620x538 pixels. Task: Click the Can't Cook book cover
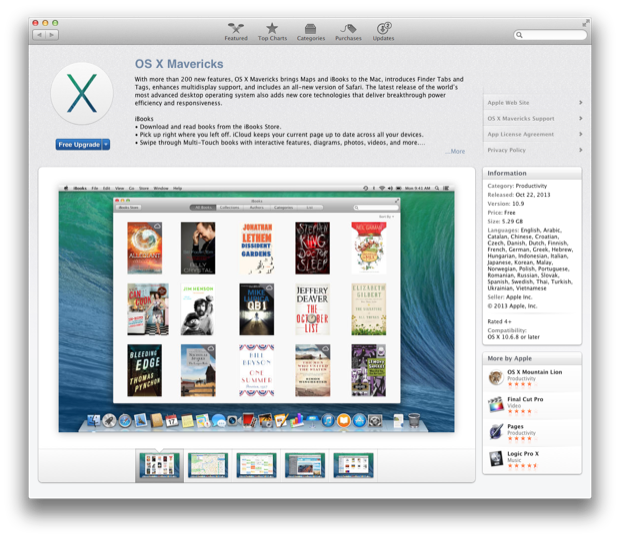point(148,309)
